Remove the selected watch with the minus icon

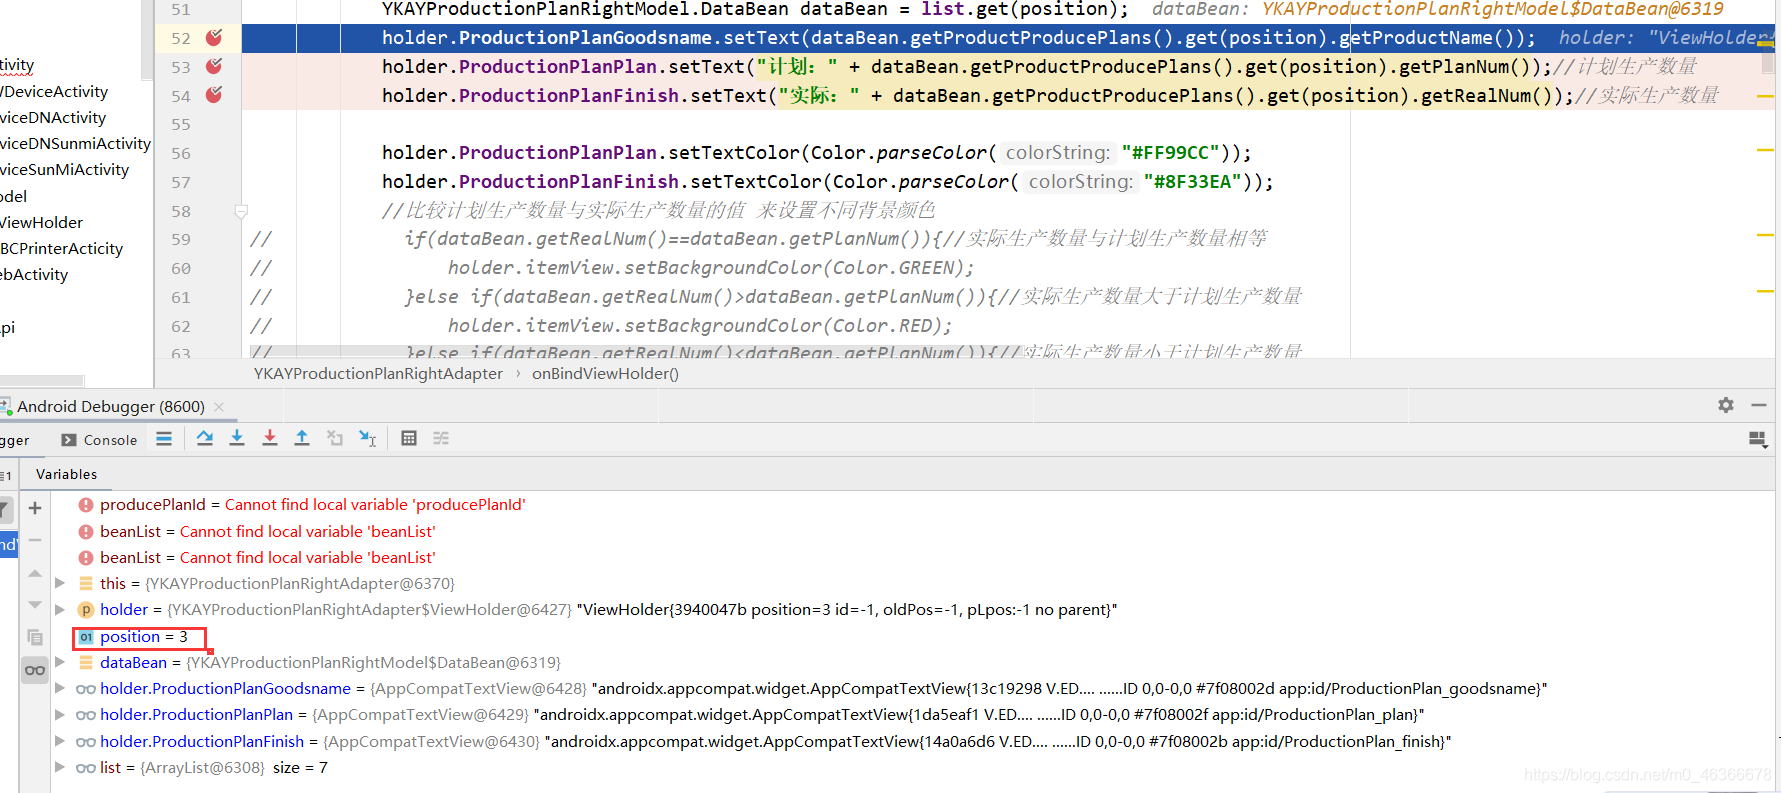click(35, 540)
